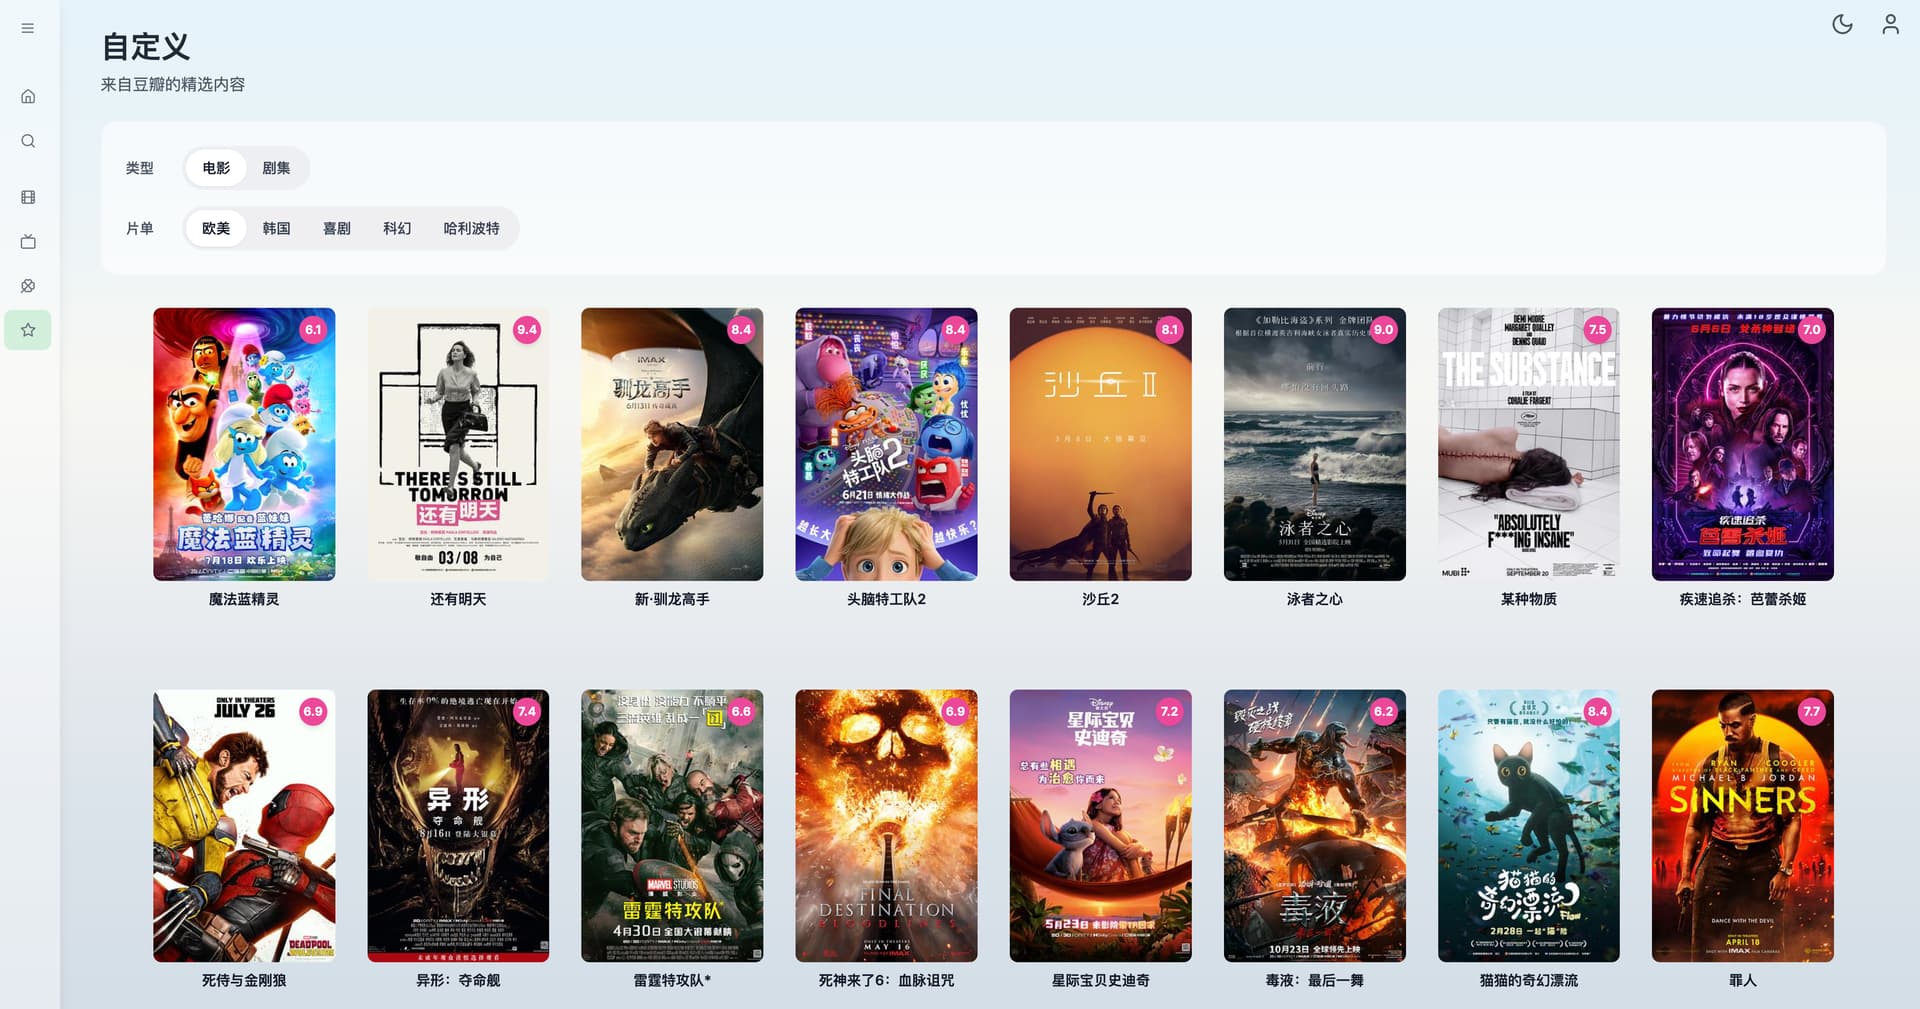The height and width of the screenshot is (1009, 1920).
Task: Click the title text 泳者之心
Action: point(1315,599)
